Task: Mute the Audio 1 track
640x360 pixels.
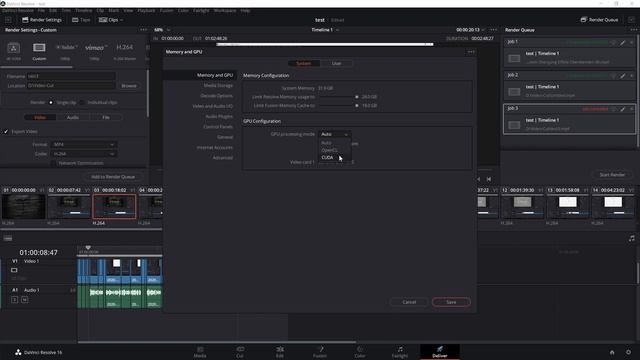Action: tap(24, 300)
